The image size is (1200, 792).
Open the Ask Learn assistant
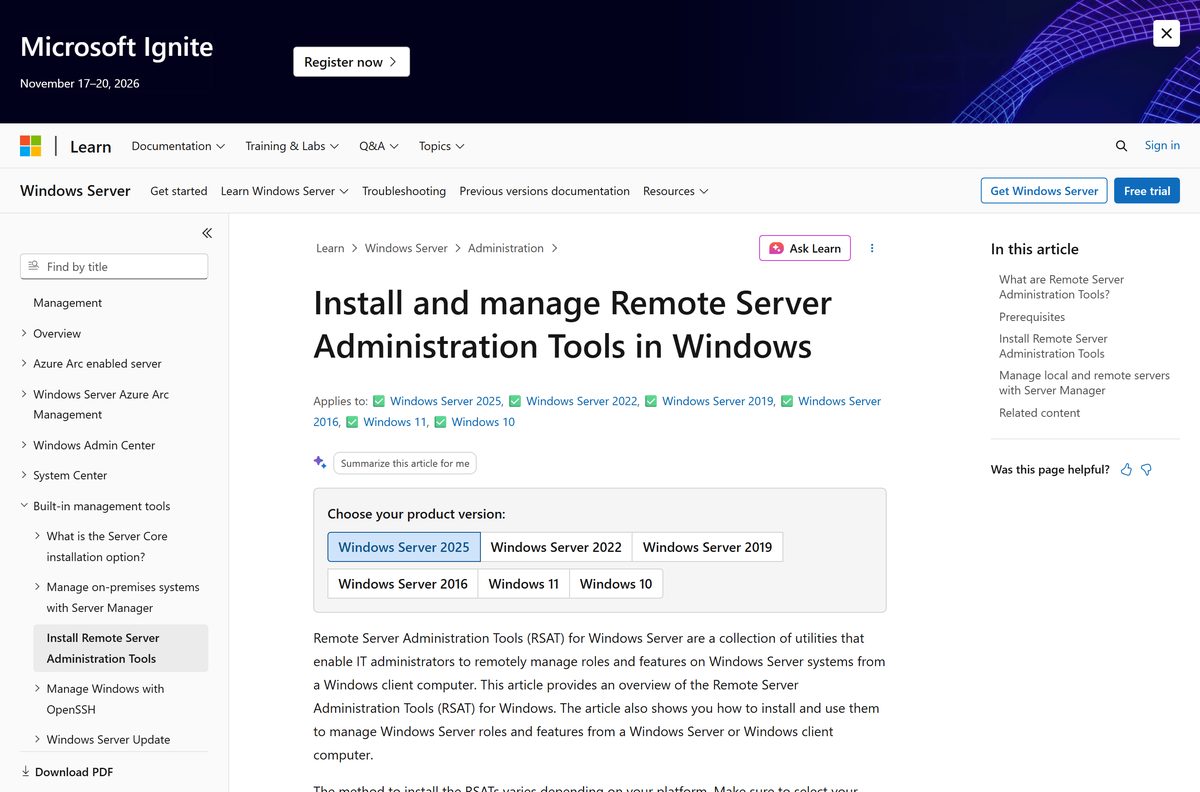point(805,248)
